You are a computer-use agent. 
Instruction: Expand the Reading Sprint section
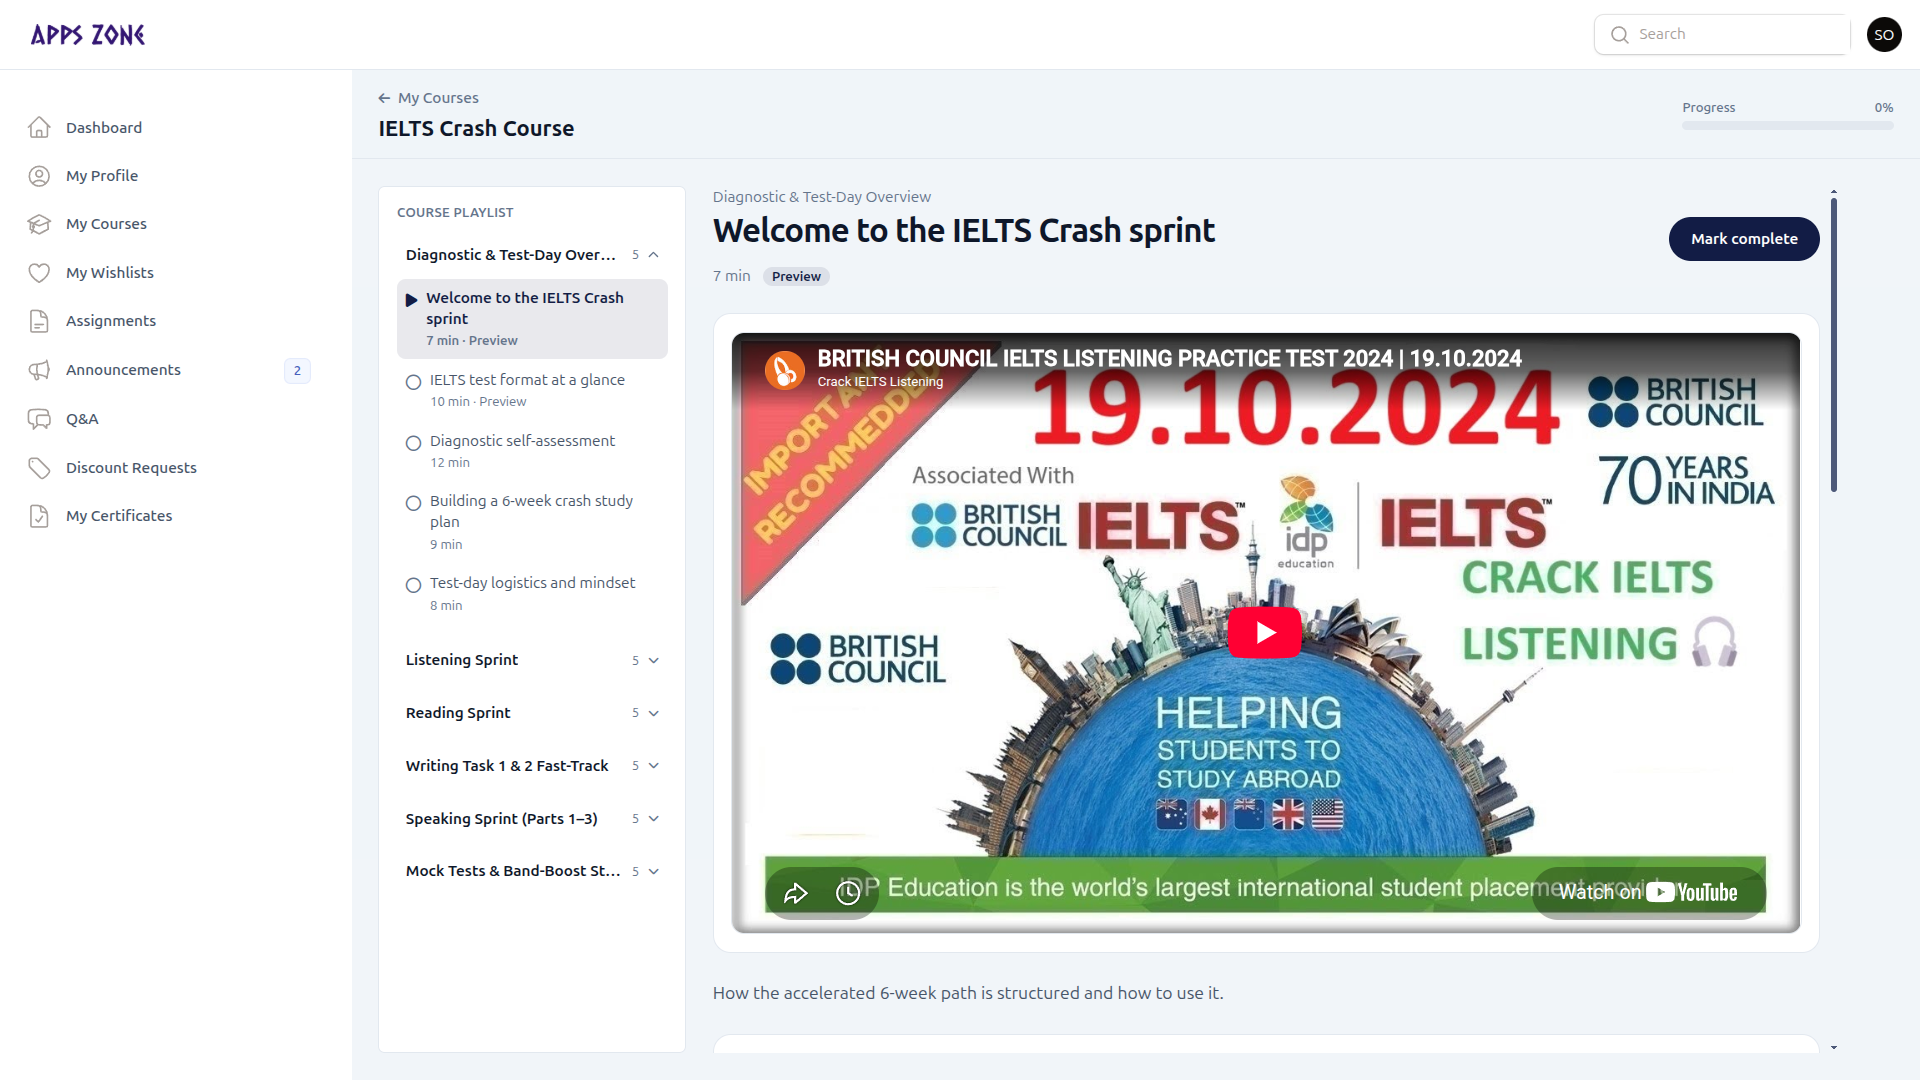pyautogui.click(x=532, y=713)
